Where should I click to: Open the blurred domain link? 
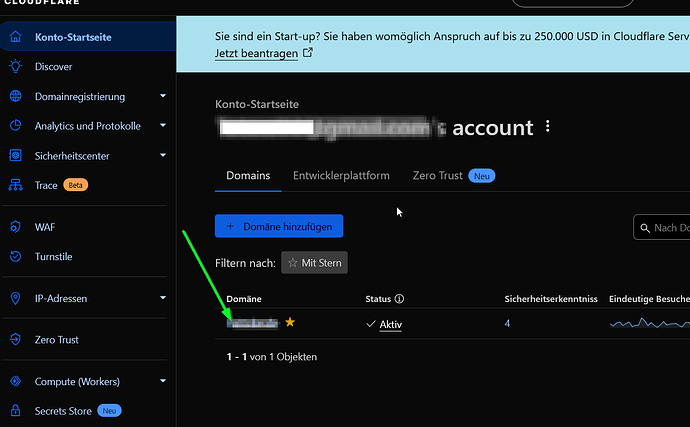tap(253, 324)
